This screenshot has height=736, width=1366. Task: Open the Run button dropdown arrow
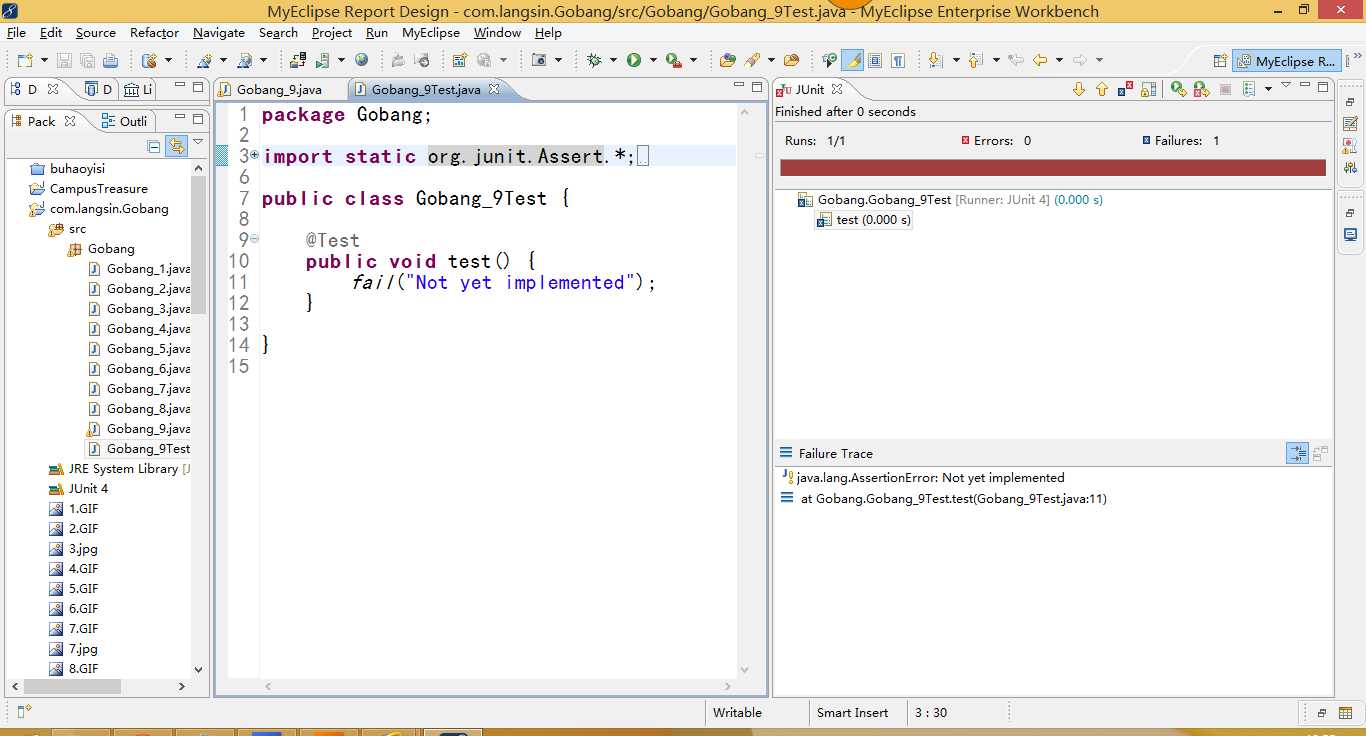point(653,60)
